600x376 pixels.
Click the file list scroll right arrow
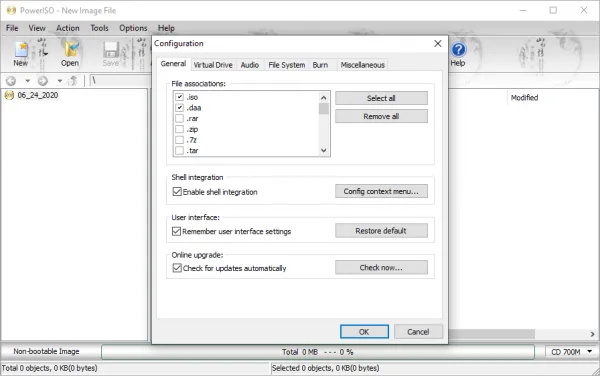coord(592,334)
